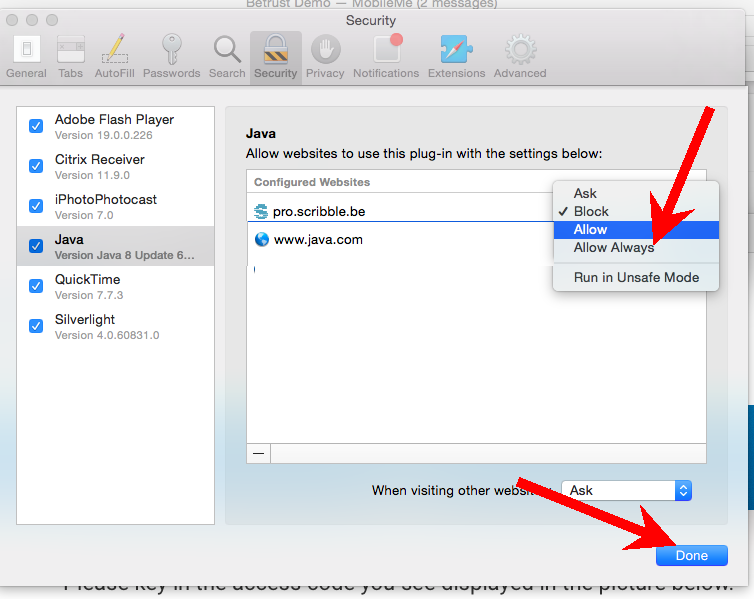Select the pro.scribble.be website row
This screenshot has width=754, height=599.
tap(400, 212)
